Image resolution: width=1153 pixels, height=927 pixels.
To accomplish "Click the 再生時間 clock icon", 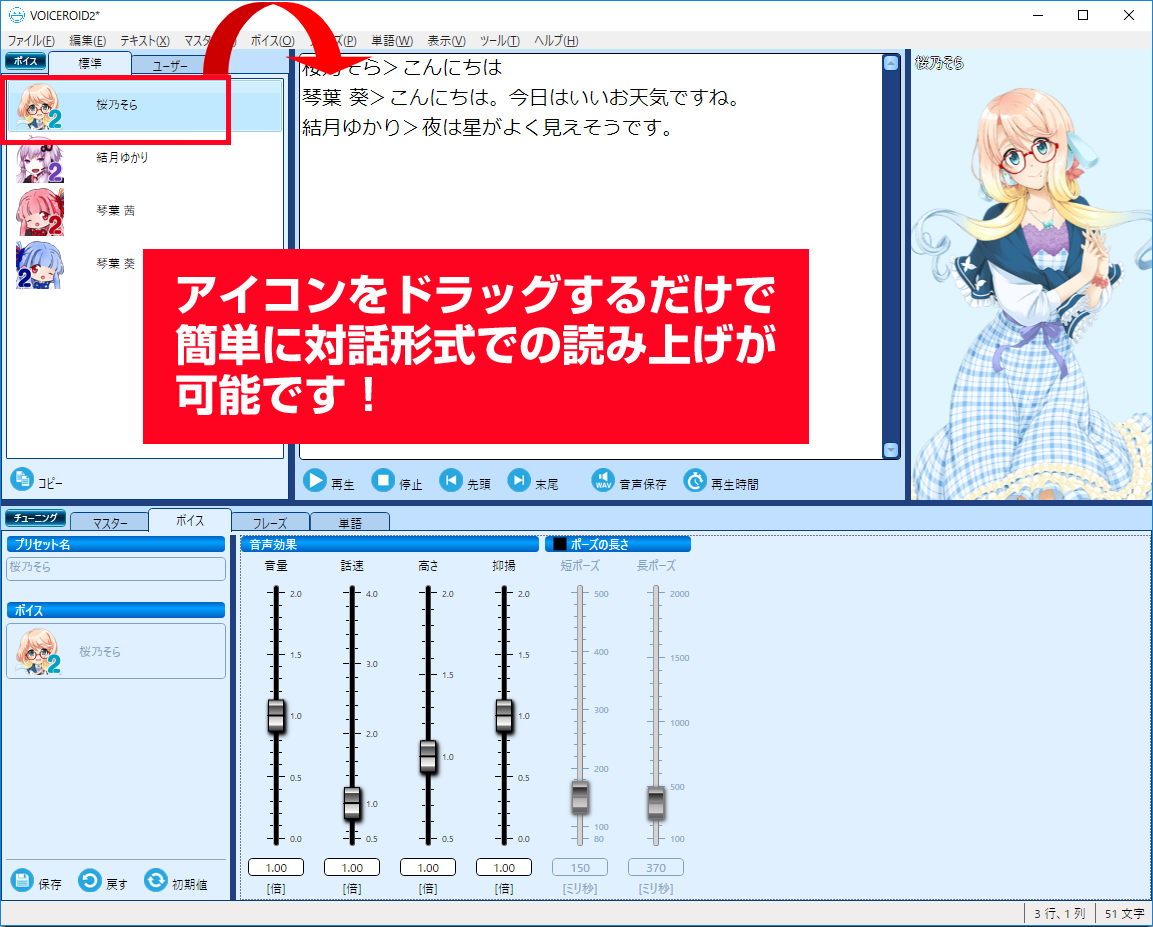I will pos(695,481).
